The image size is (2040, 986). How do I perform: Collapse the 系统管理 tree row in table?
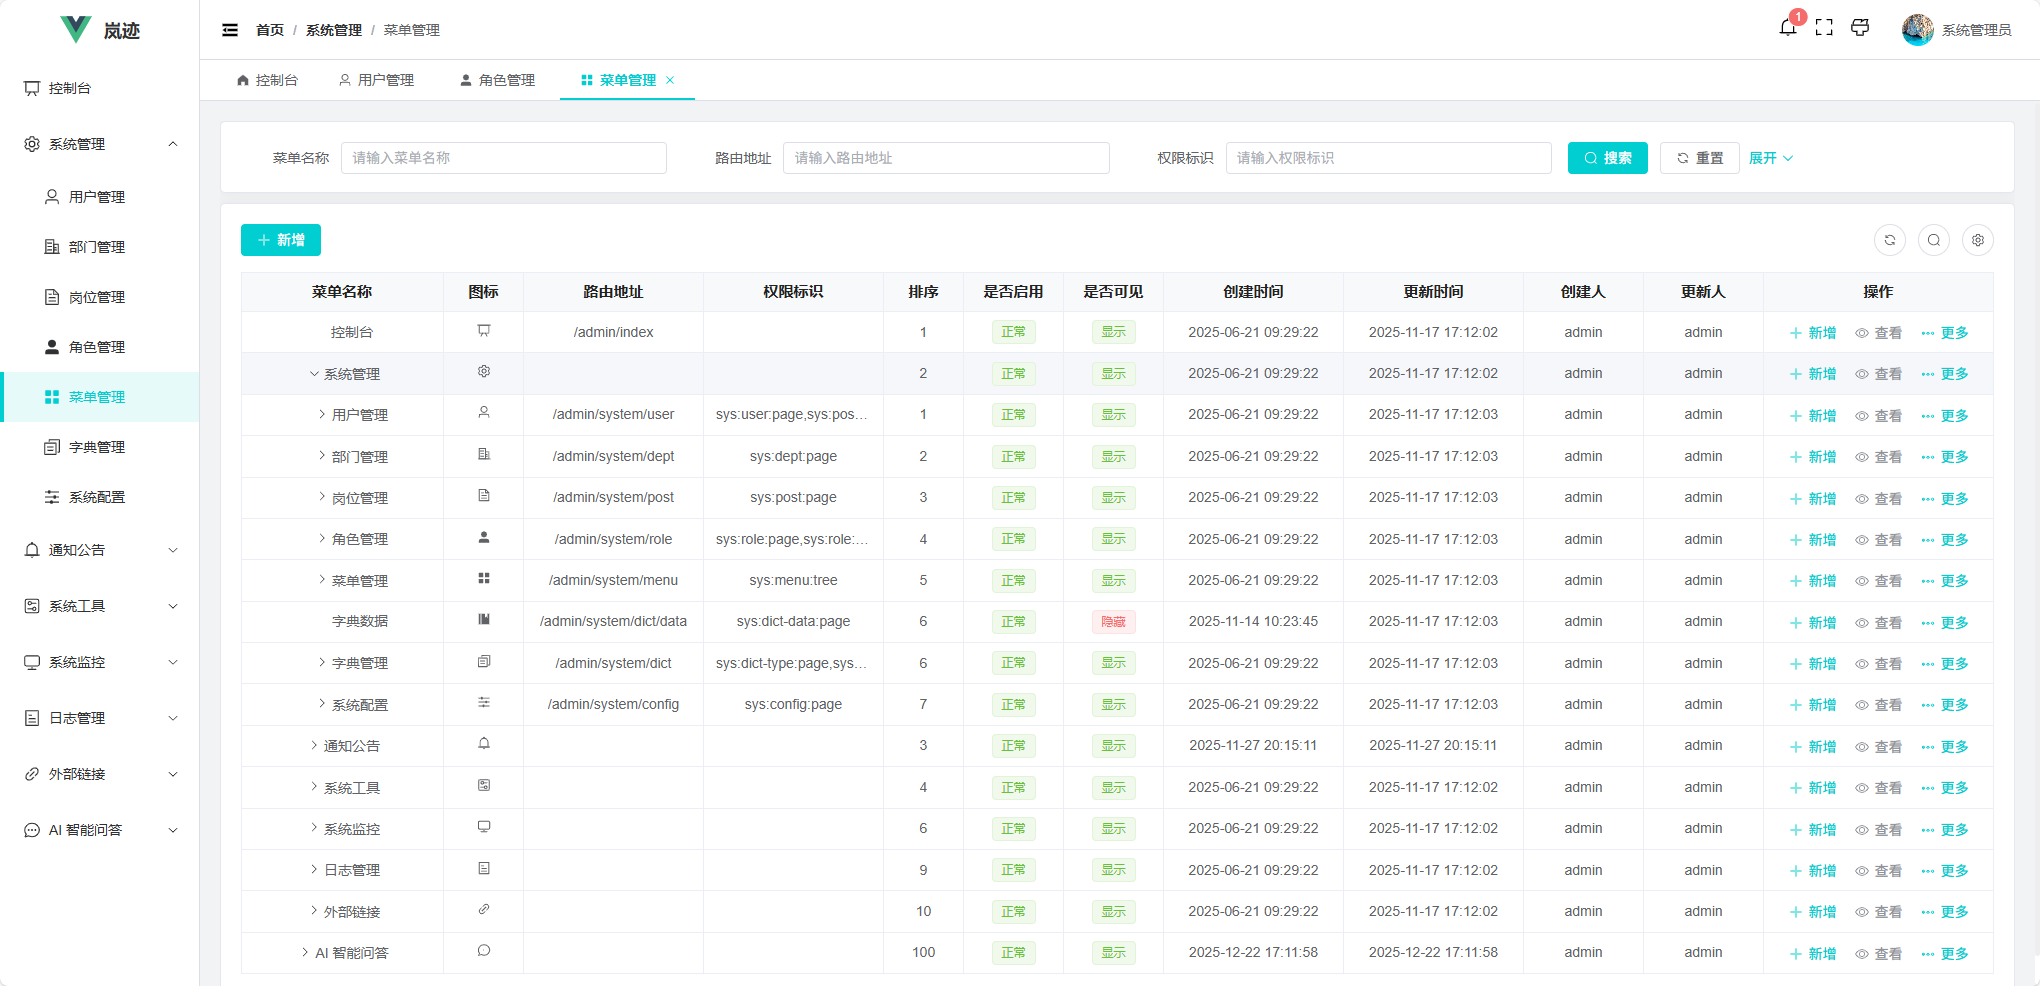pos(313,373)
